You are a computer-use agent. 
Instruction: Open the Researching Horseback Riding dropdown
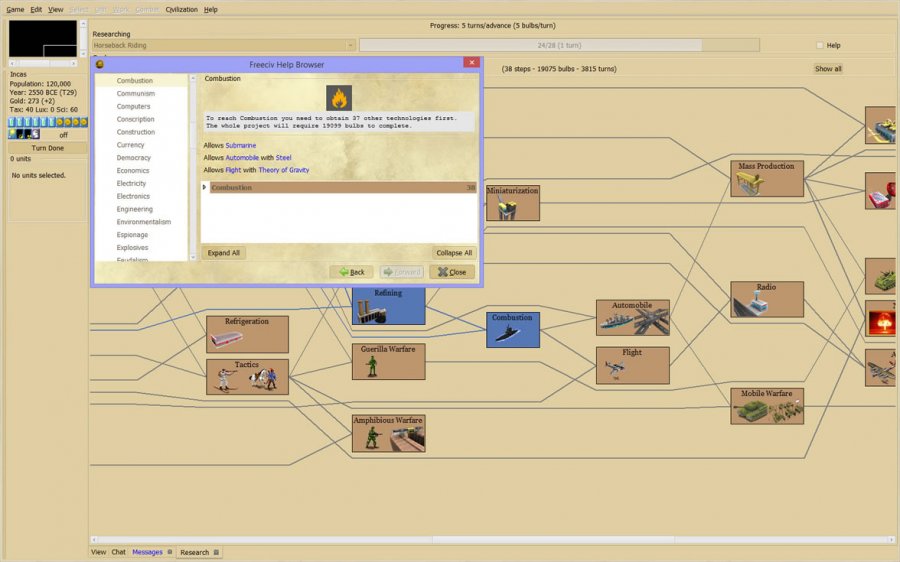(224, 45)
